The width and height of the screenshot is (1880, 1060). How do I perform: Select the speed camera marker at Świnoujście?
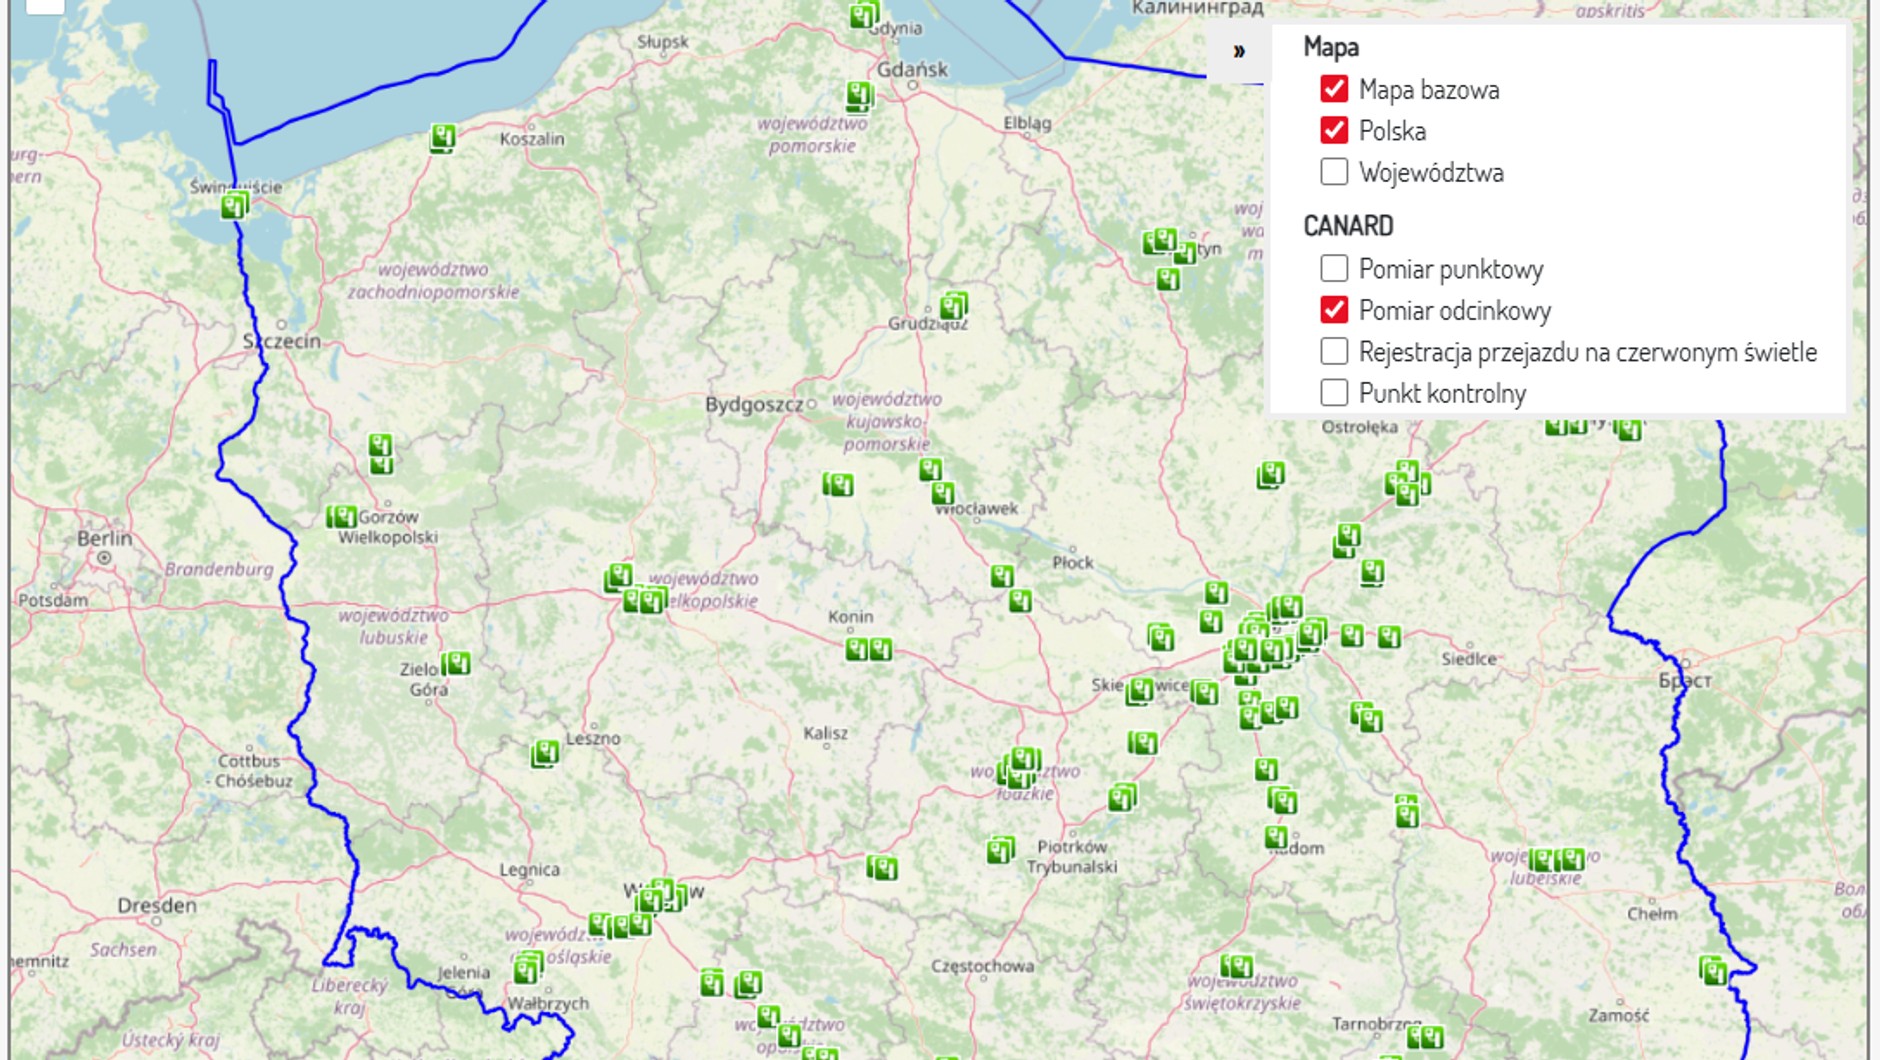coord(233,206)
